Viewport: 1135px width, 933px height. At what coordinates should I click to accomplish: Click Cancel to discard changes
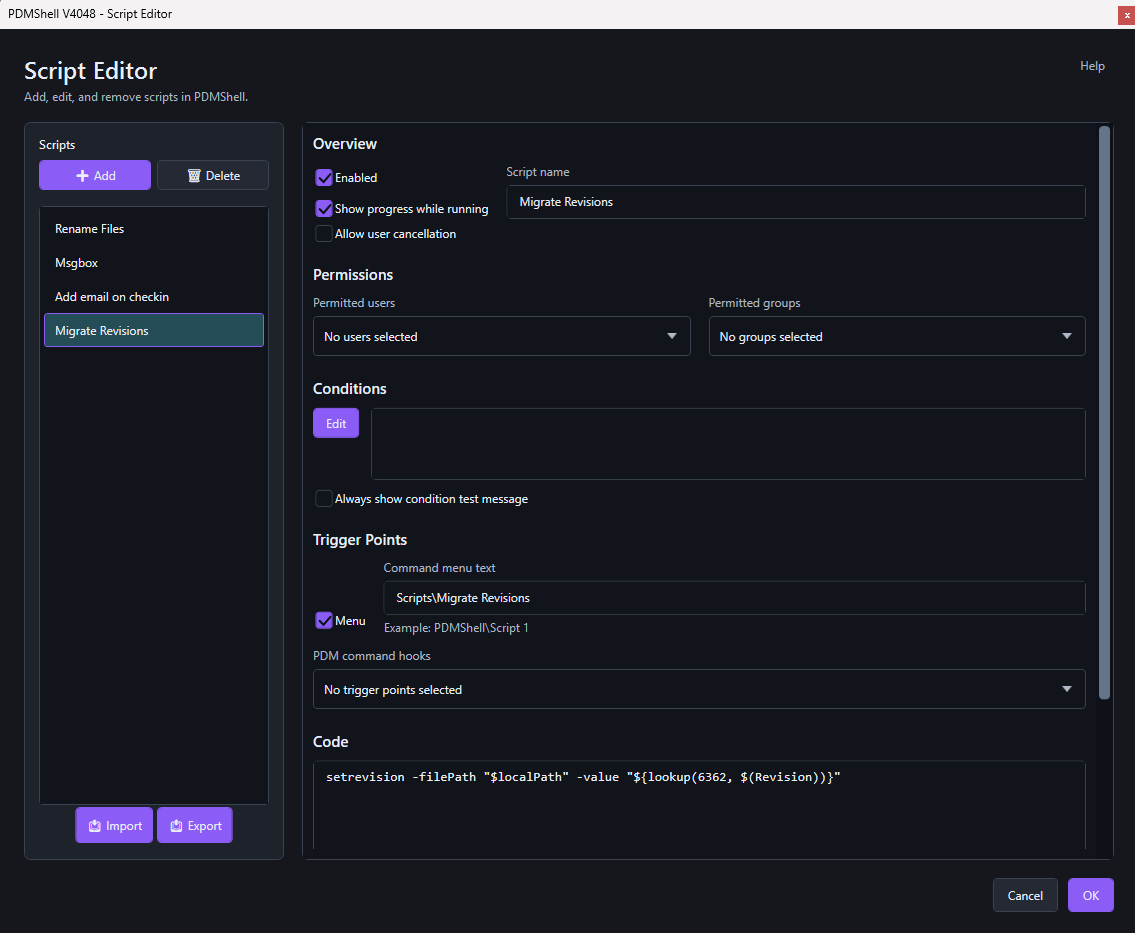tap(1025, 895)
